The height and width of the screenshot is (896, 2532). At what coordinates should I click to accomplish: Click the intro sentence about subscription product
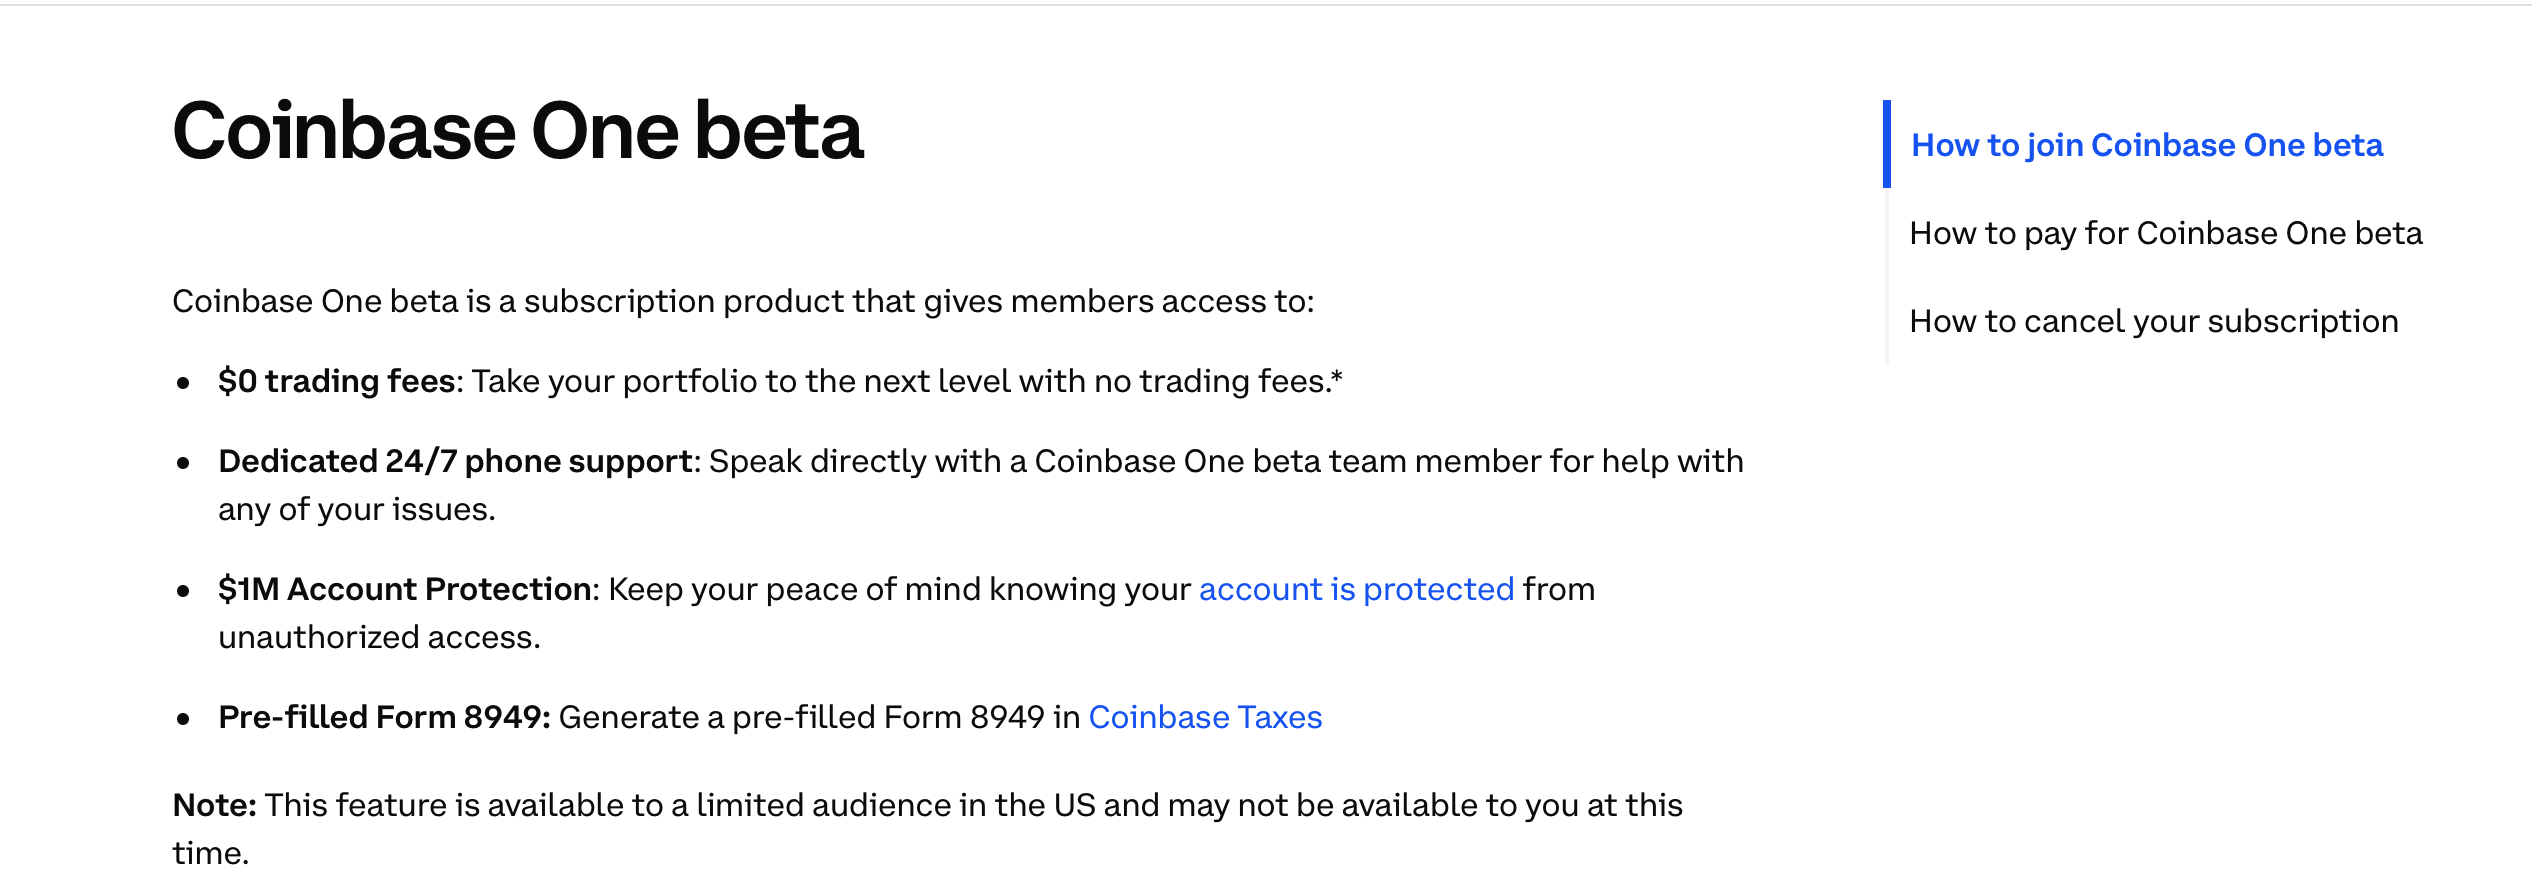tap(742, 302)
